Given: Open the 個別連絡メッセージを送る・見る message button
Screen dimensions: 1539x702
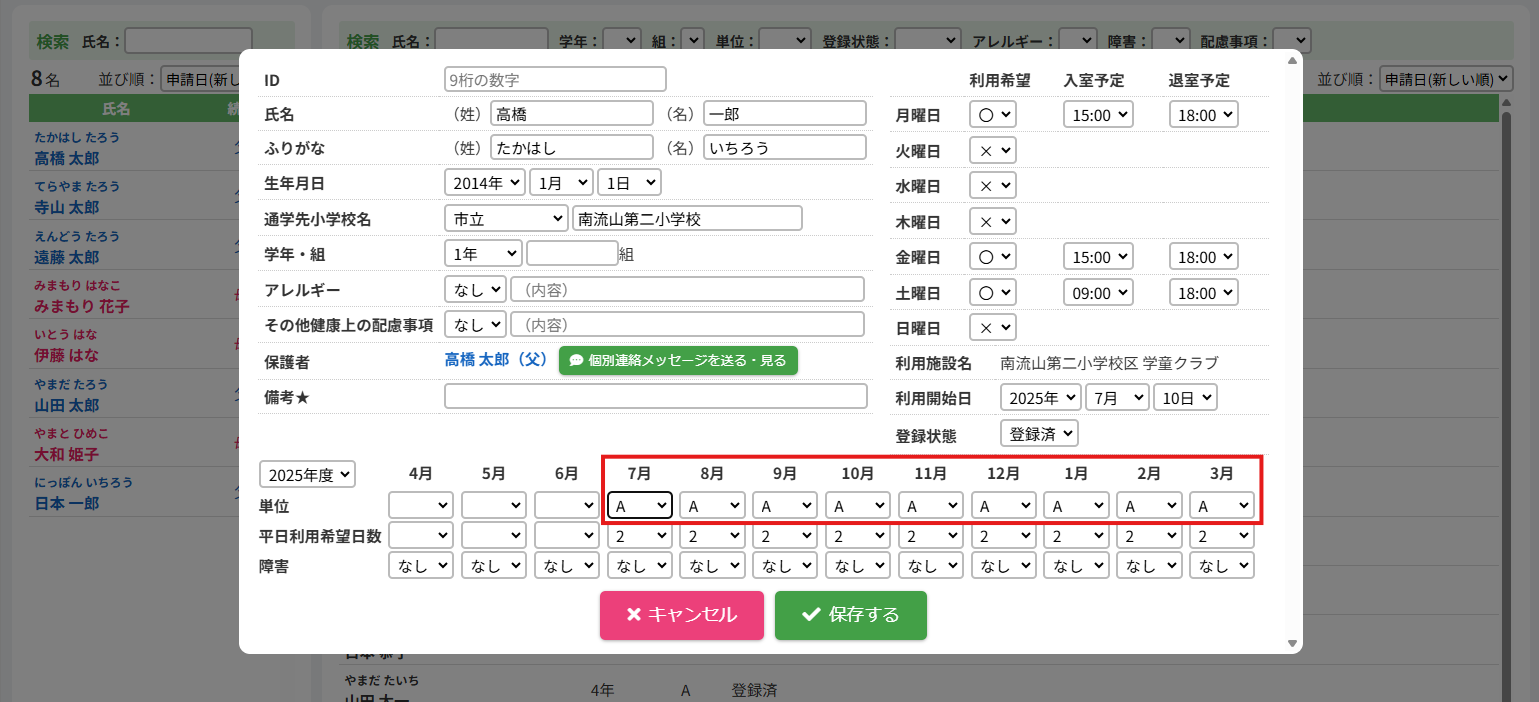Looking at the screenshot, I should tap(678, 360).
